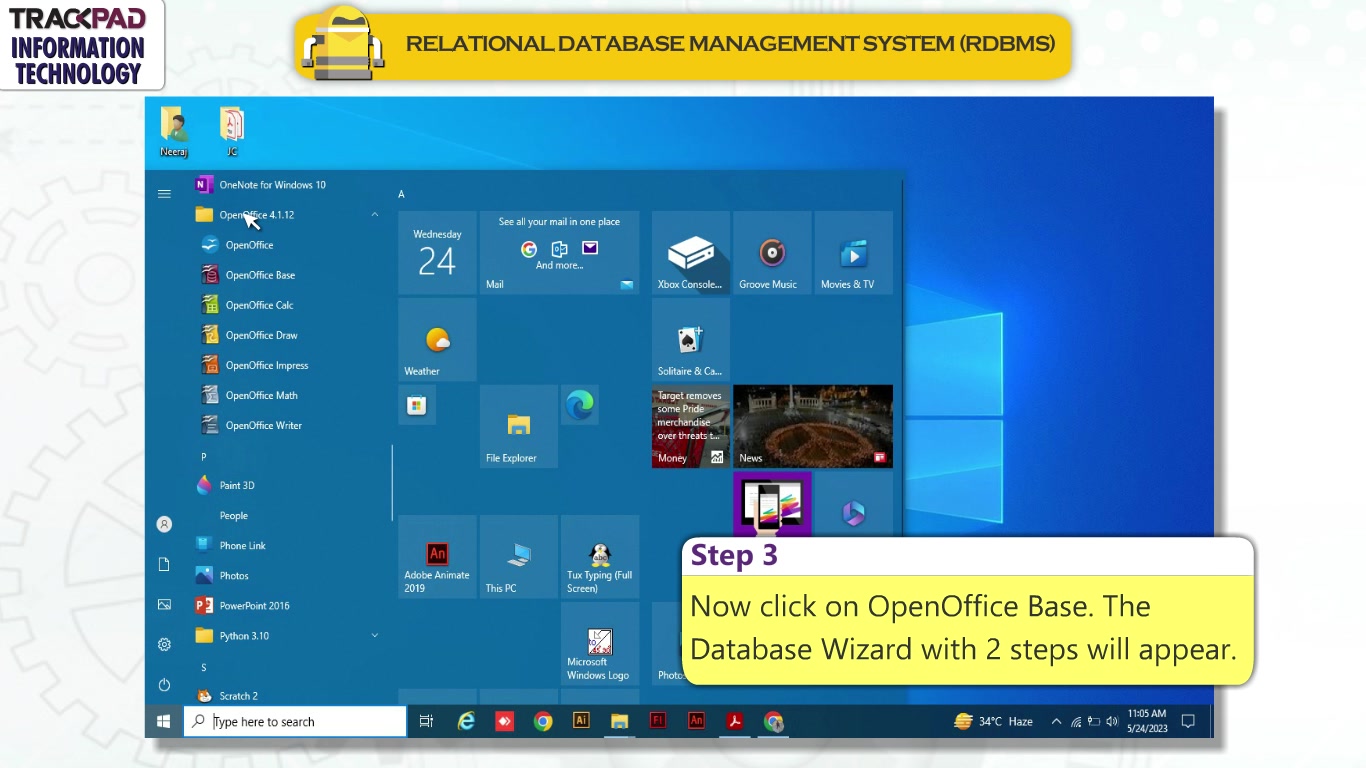Open Adobe Animate from taskbar

[x=696, y=721]
